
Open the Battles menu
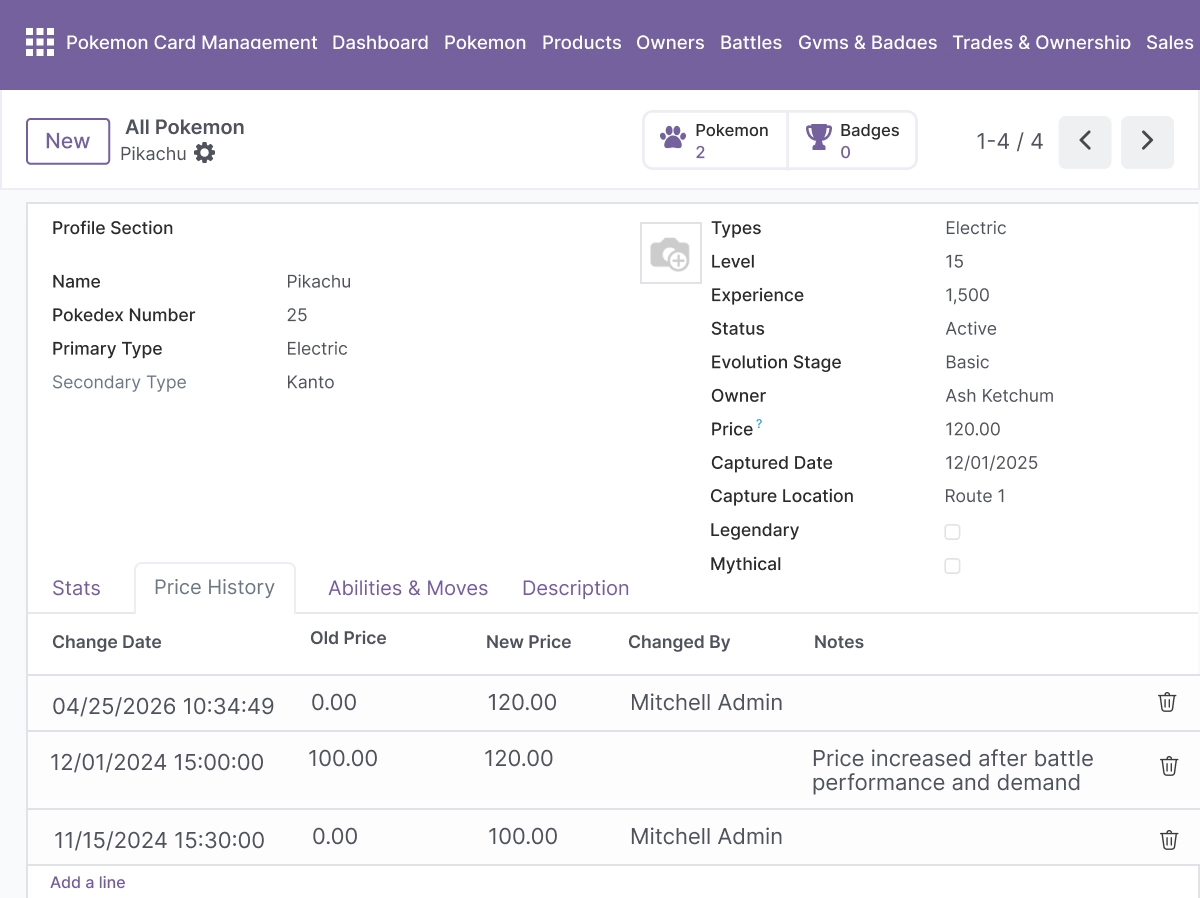click(x=751, y=42)
